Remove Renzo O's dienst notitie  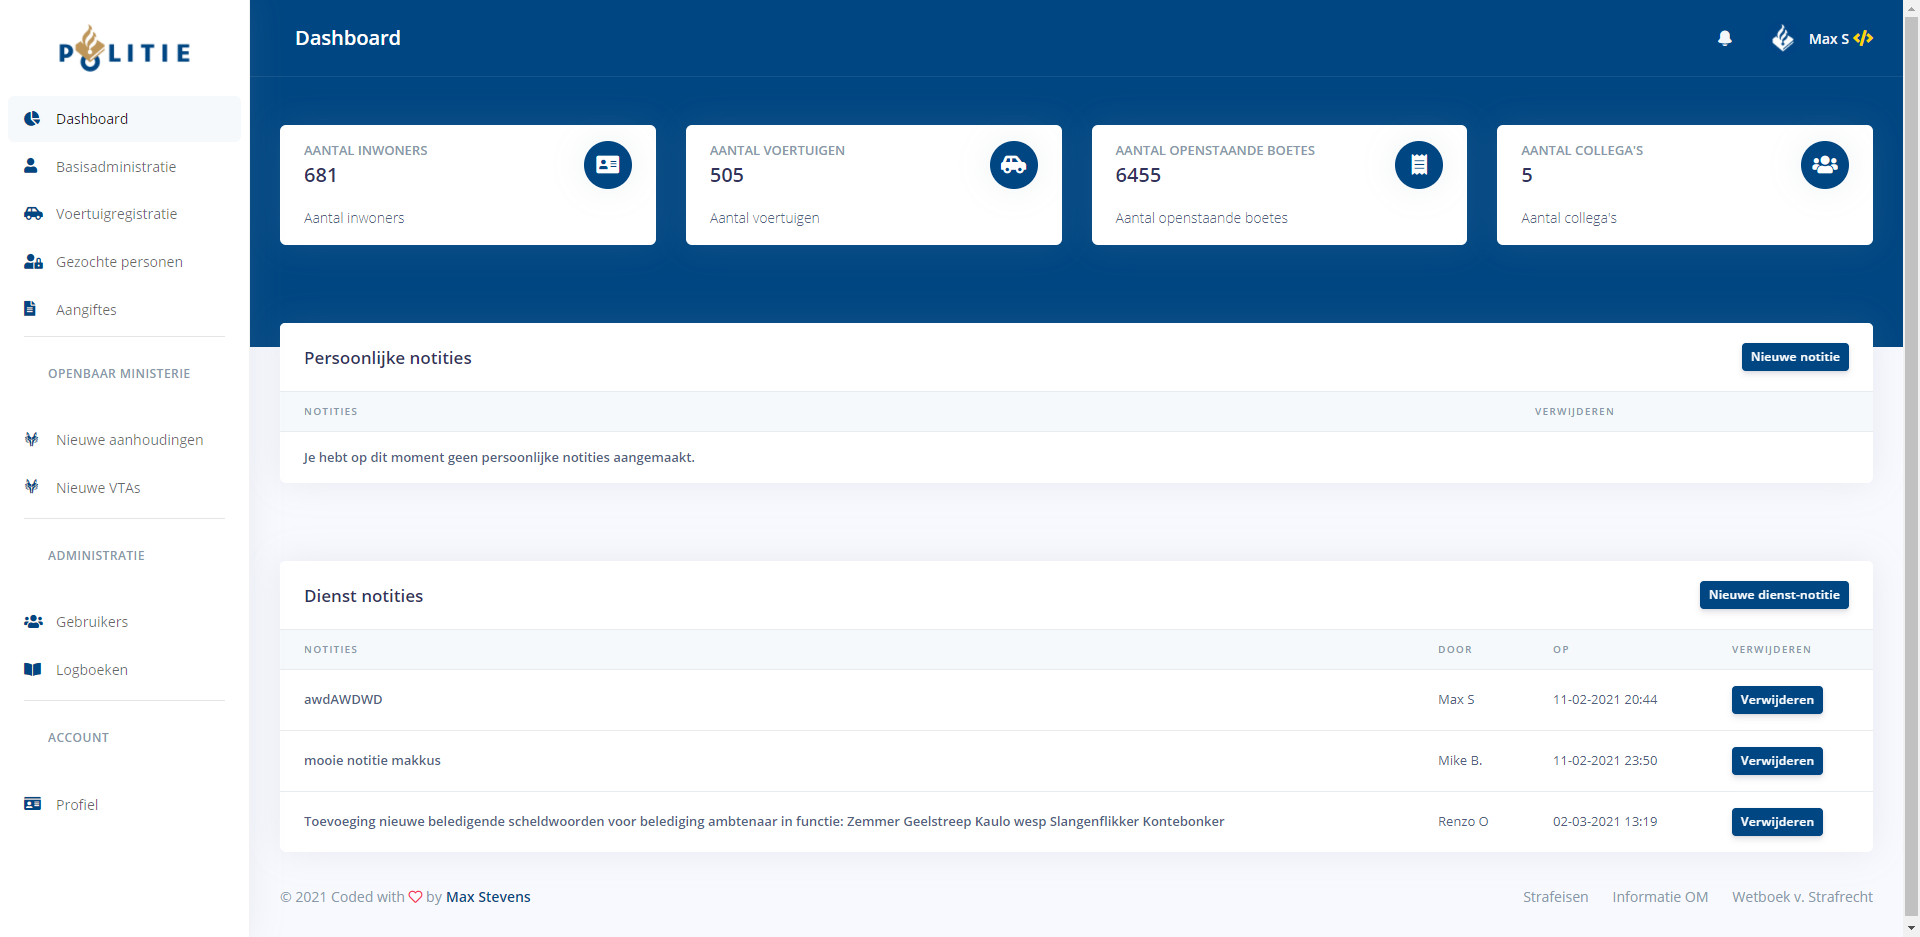coord(1776,822)
